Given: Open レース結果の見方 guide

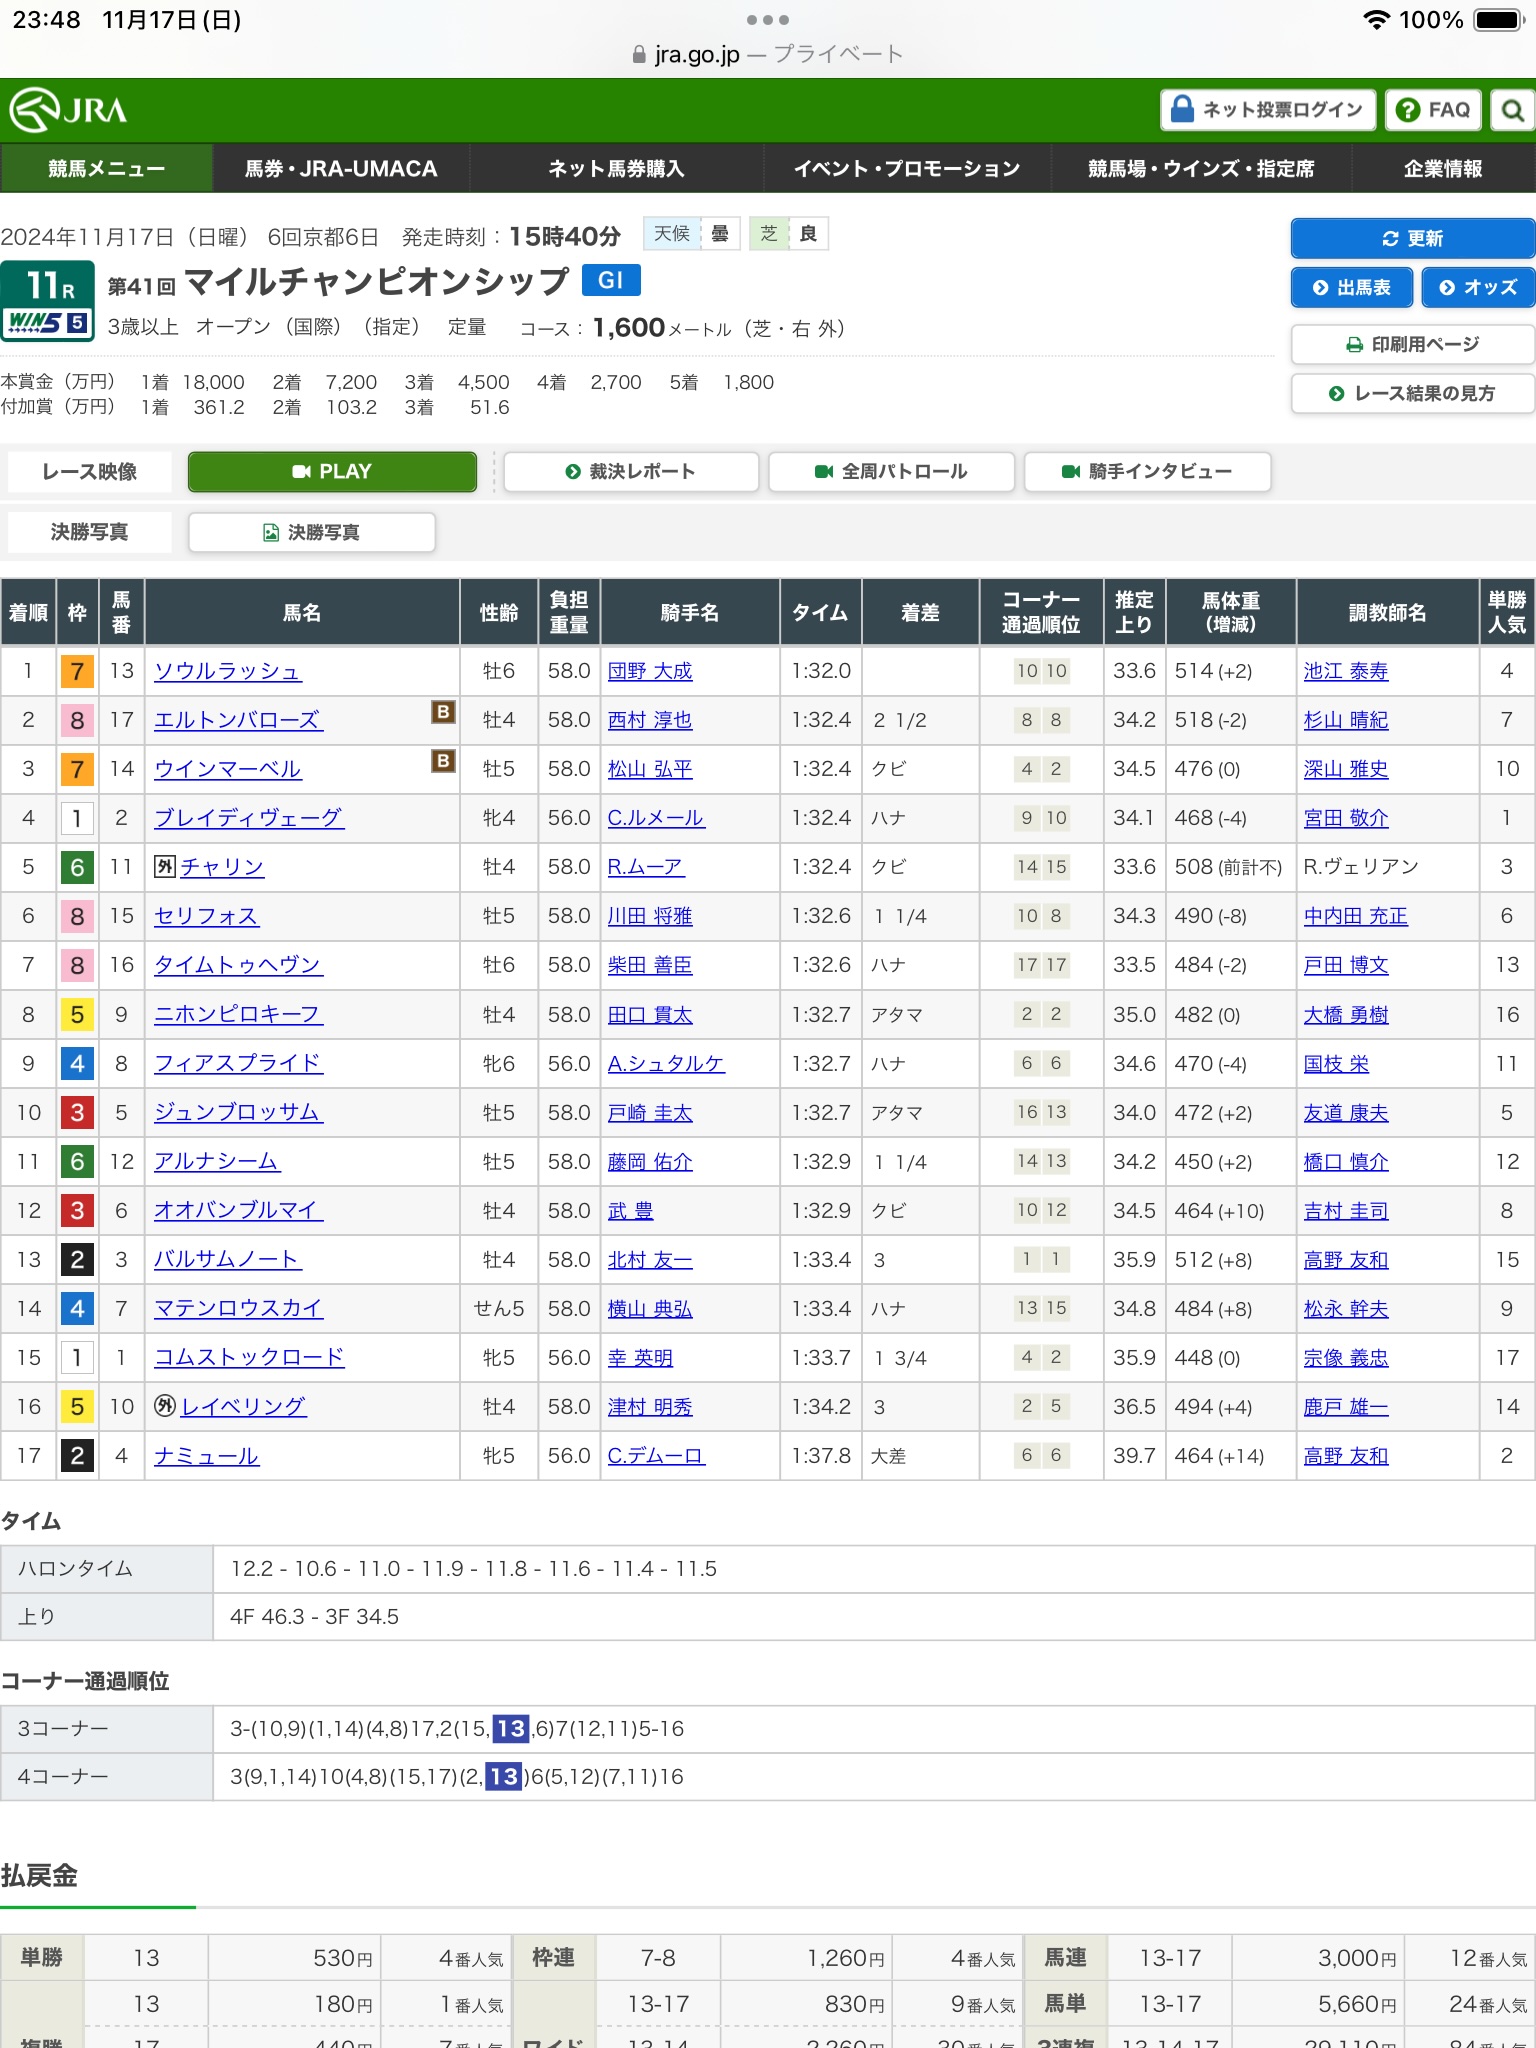Looking at the screenshot, I should (1412, 393).
